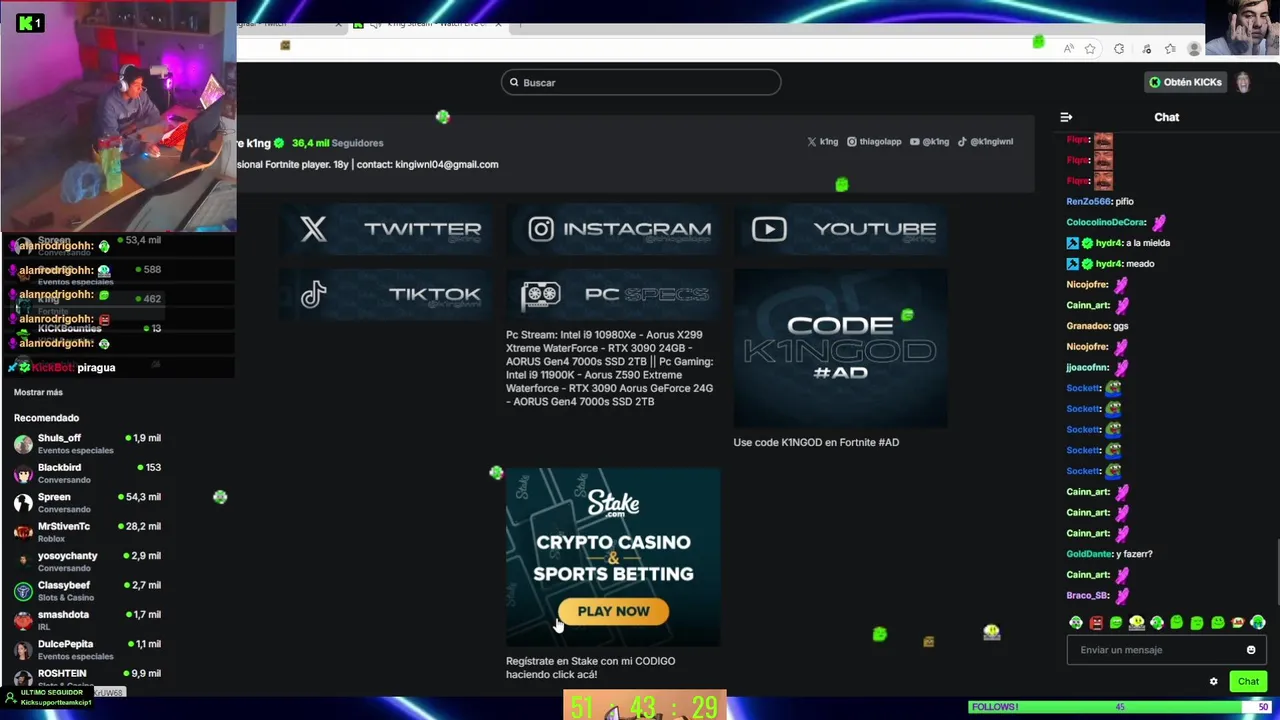Screen dimensions: 1280x720
Task: Open the TikTok link @k1ngiwnl
Action: click(985, 142)
